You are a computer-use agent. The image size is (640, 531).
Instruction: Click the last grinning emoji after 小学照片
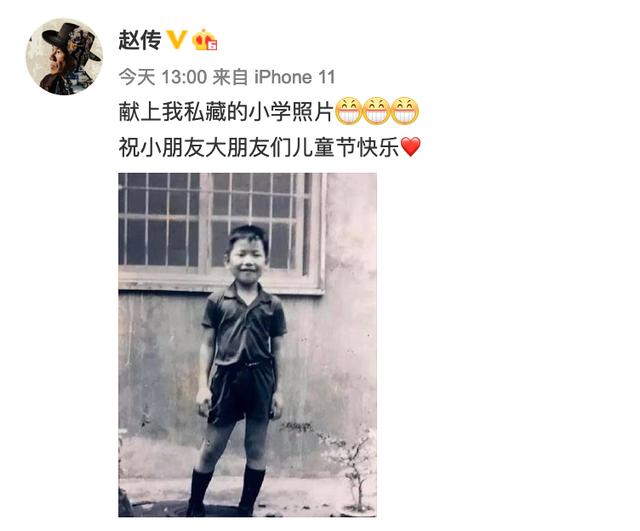click(x=405, y=111)
